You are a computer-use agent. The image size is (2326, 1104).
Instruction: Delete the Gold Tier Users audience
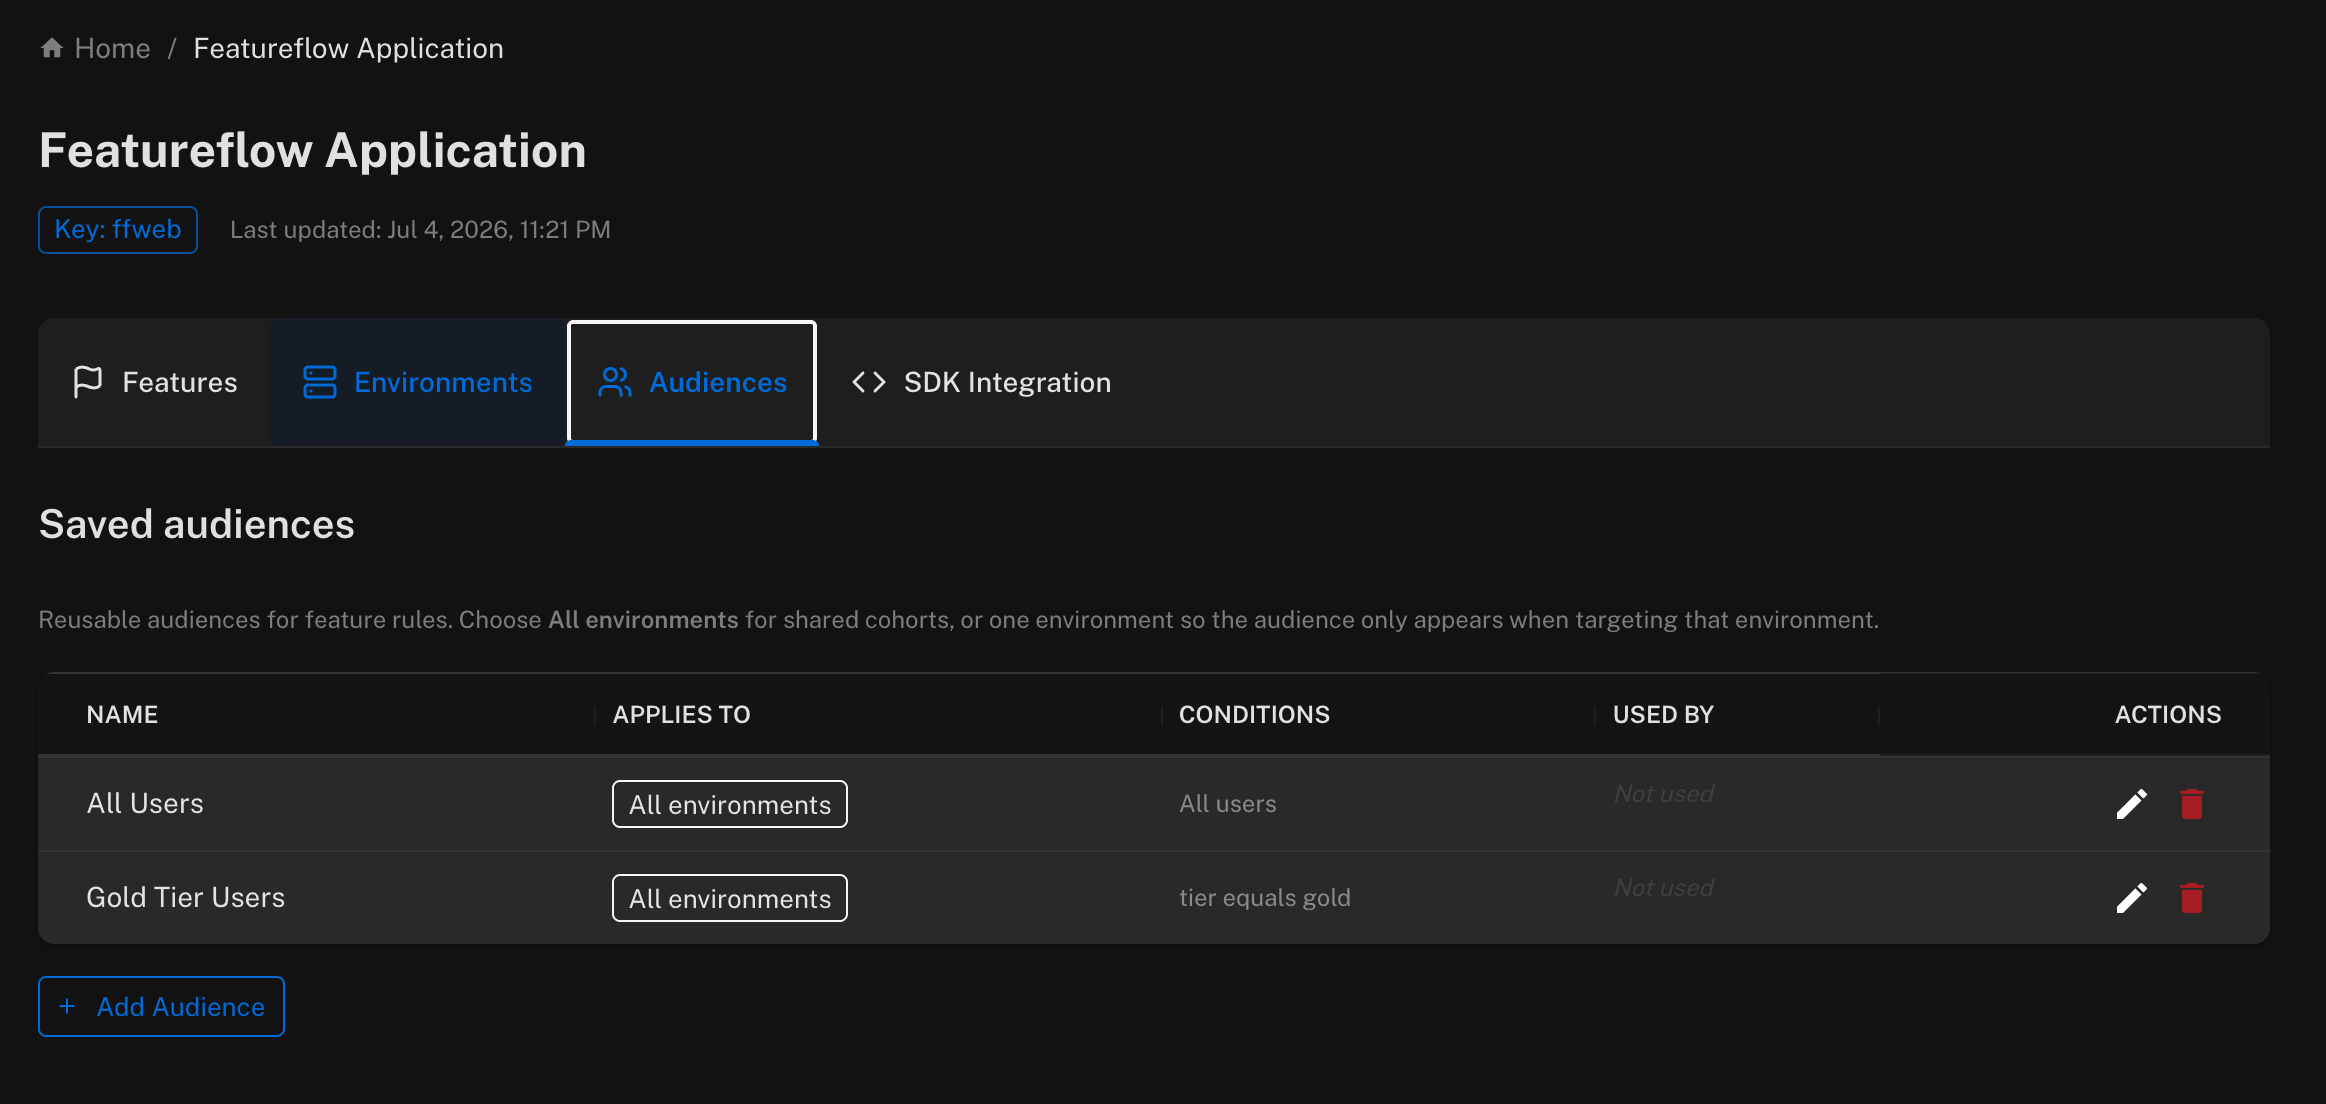point(2192,898)
